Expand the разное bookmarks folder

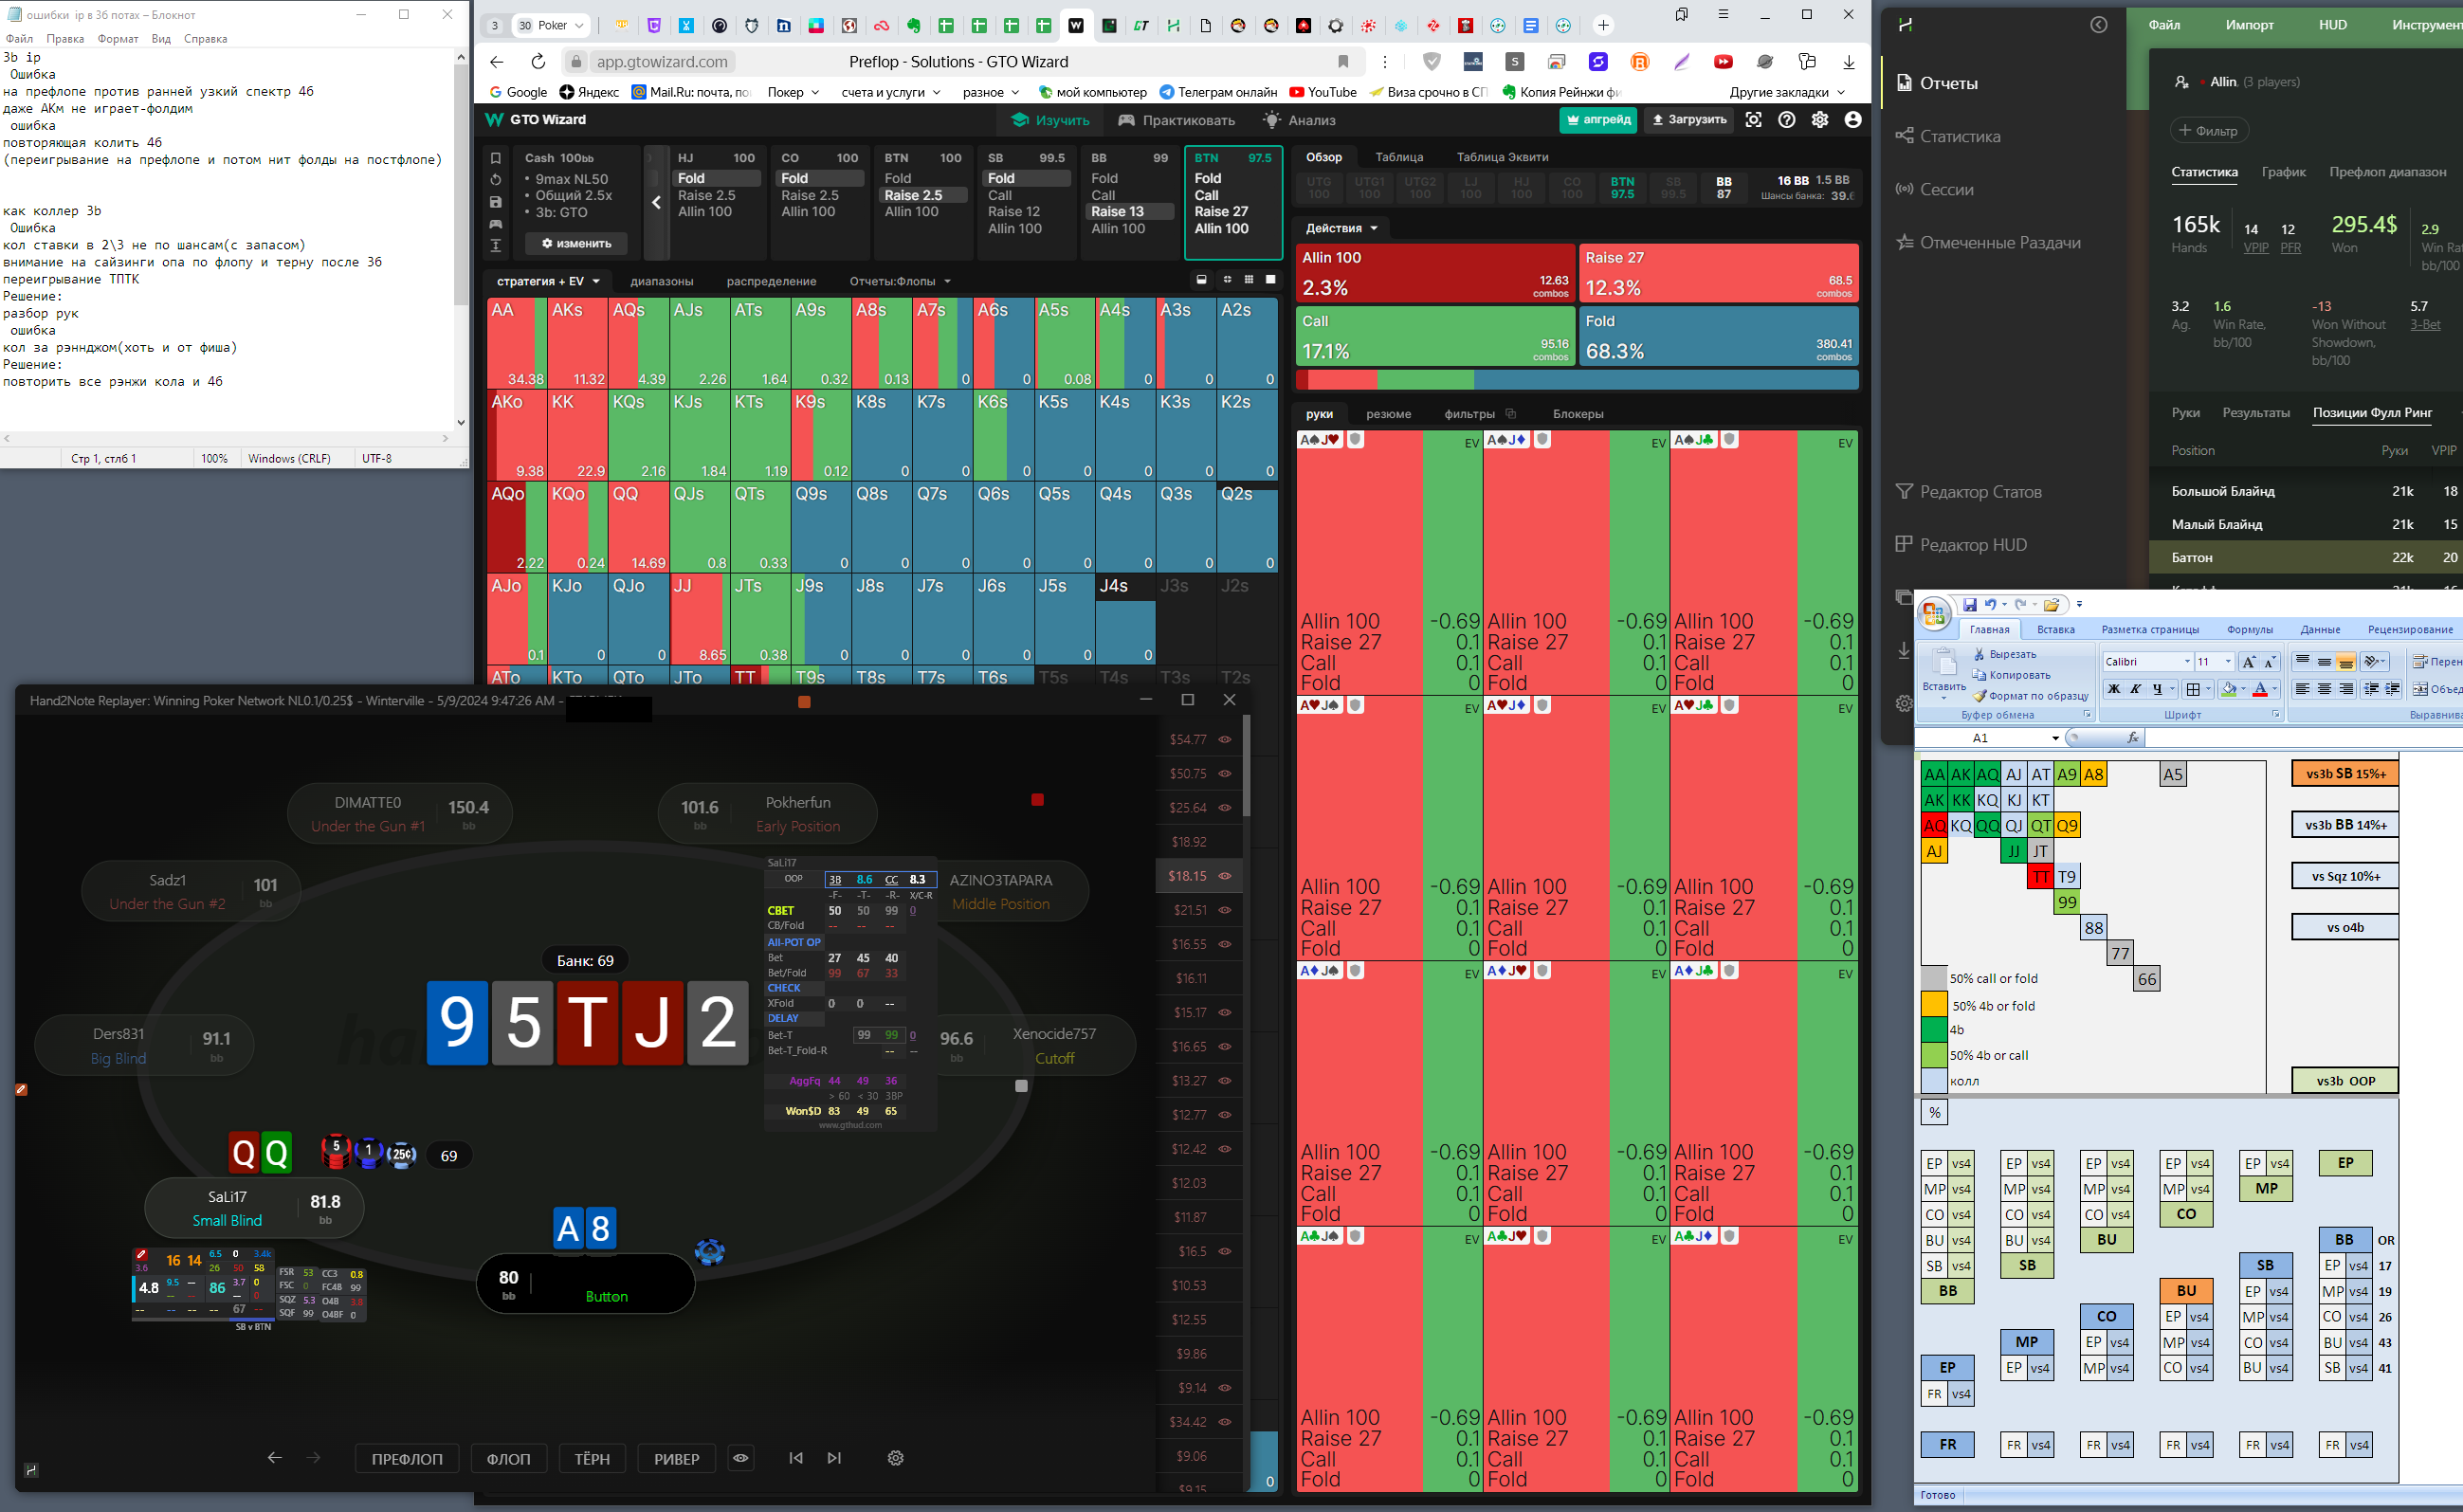point(990,92)
